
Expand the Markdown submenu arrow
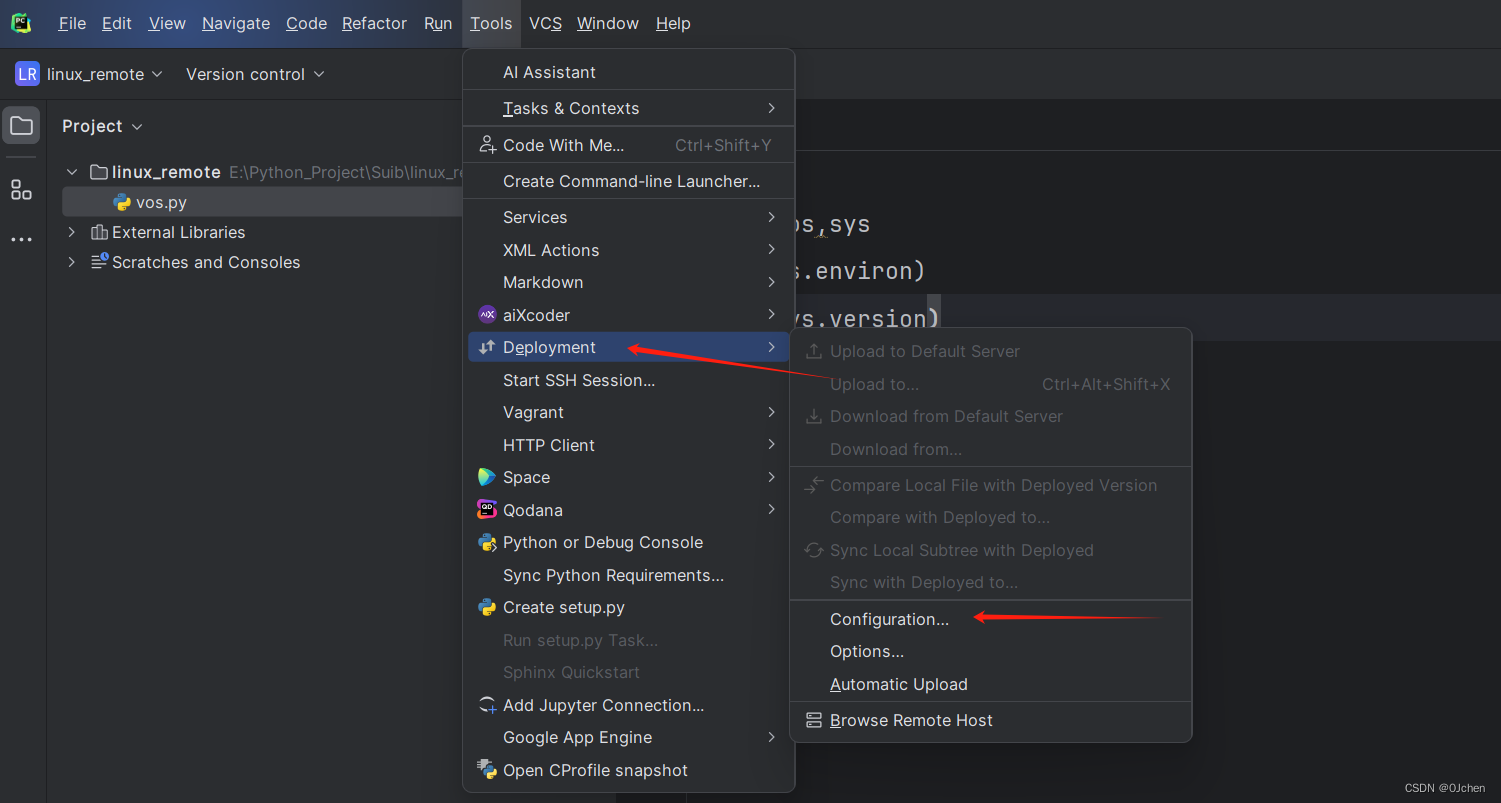pyautogui.click(x=771, y=282)
